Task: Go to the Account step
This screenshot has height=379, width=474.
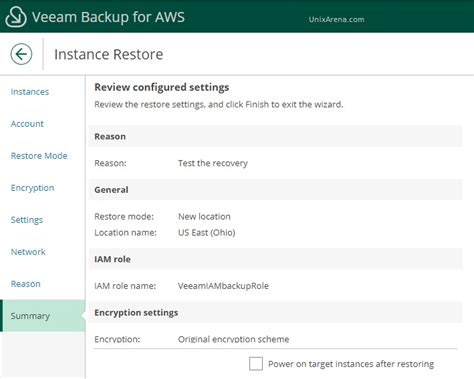Action: click(27, 124)
